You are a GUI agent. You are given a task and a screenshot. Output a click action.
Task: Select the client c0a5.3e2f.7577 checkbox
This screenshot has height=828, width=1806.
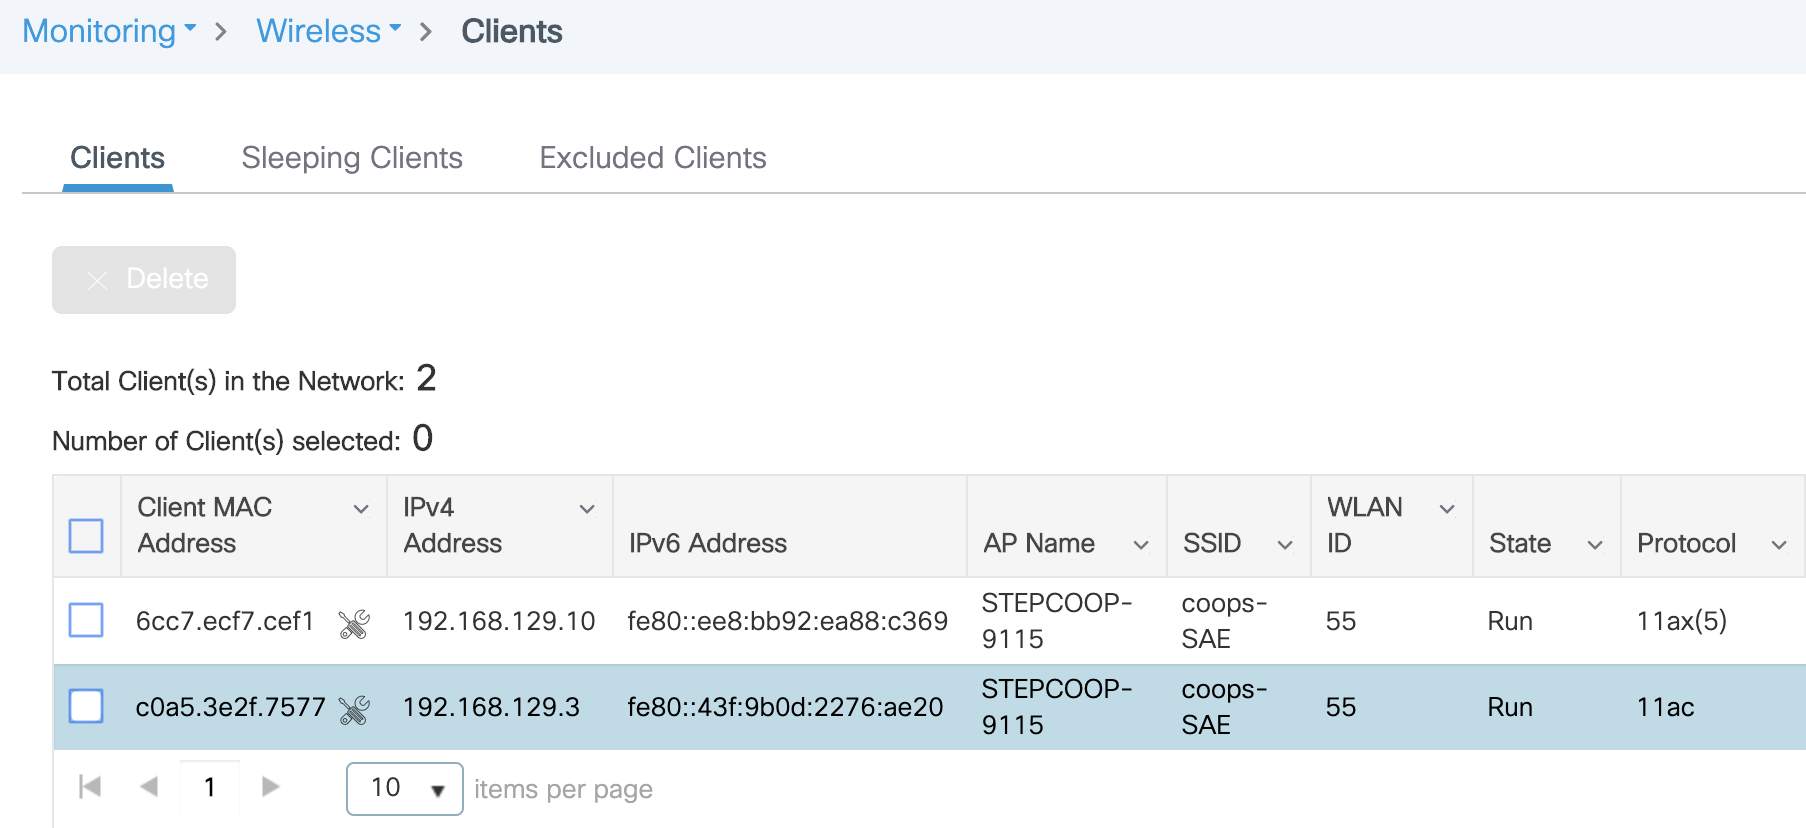(x=86, y=706)
